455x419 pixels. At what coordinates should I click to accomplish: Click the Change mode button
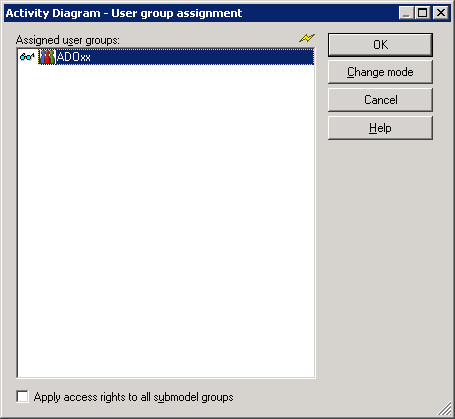click(x=380, y=72)
